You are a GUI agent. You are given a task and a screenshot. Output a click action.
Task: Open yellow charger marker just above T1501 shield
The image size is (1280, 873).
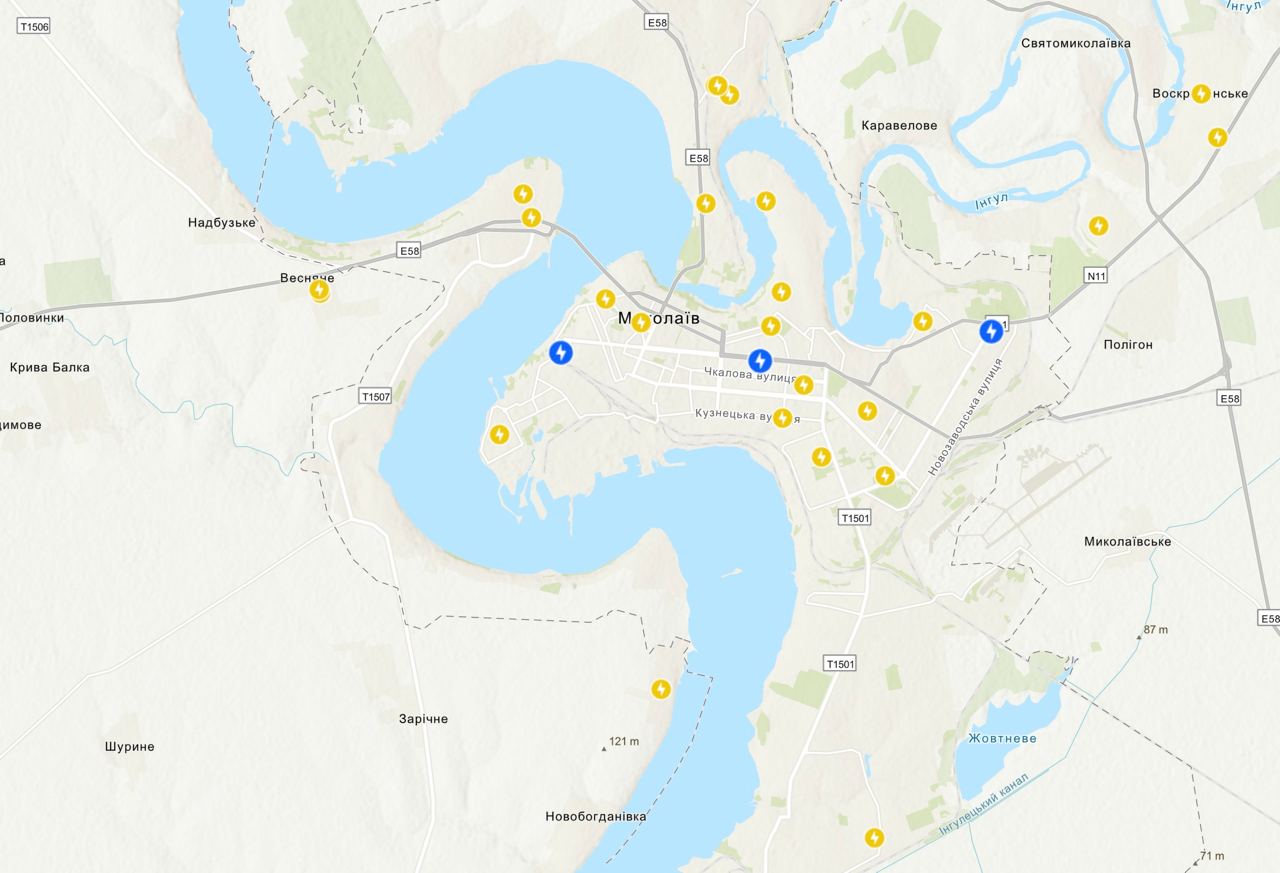coord(885,476)
